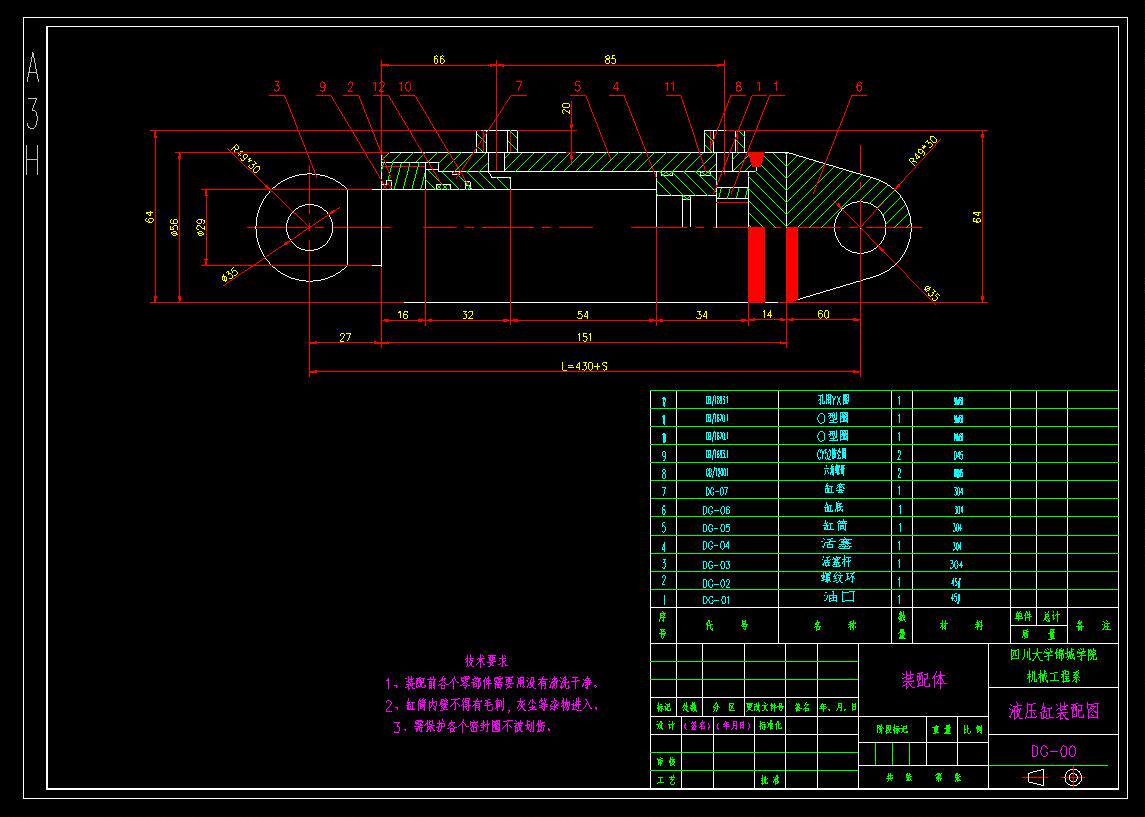1145x817 pixels.
Task: Click the 标准化 title block label
Action: point(770,726)
